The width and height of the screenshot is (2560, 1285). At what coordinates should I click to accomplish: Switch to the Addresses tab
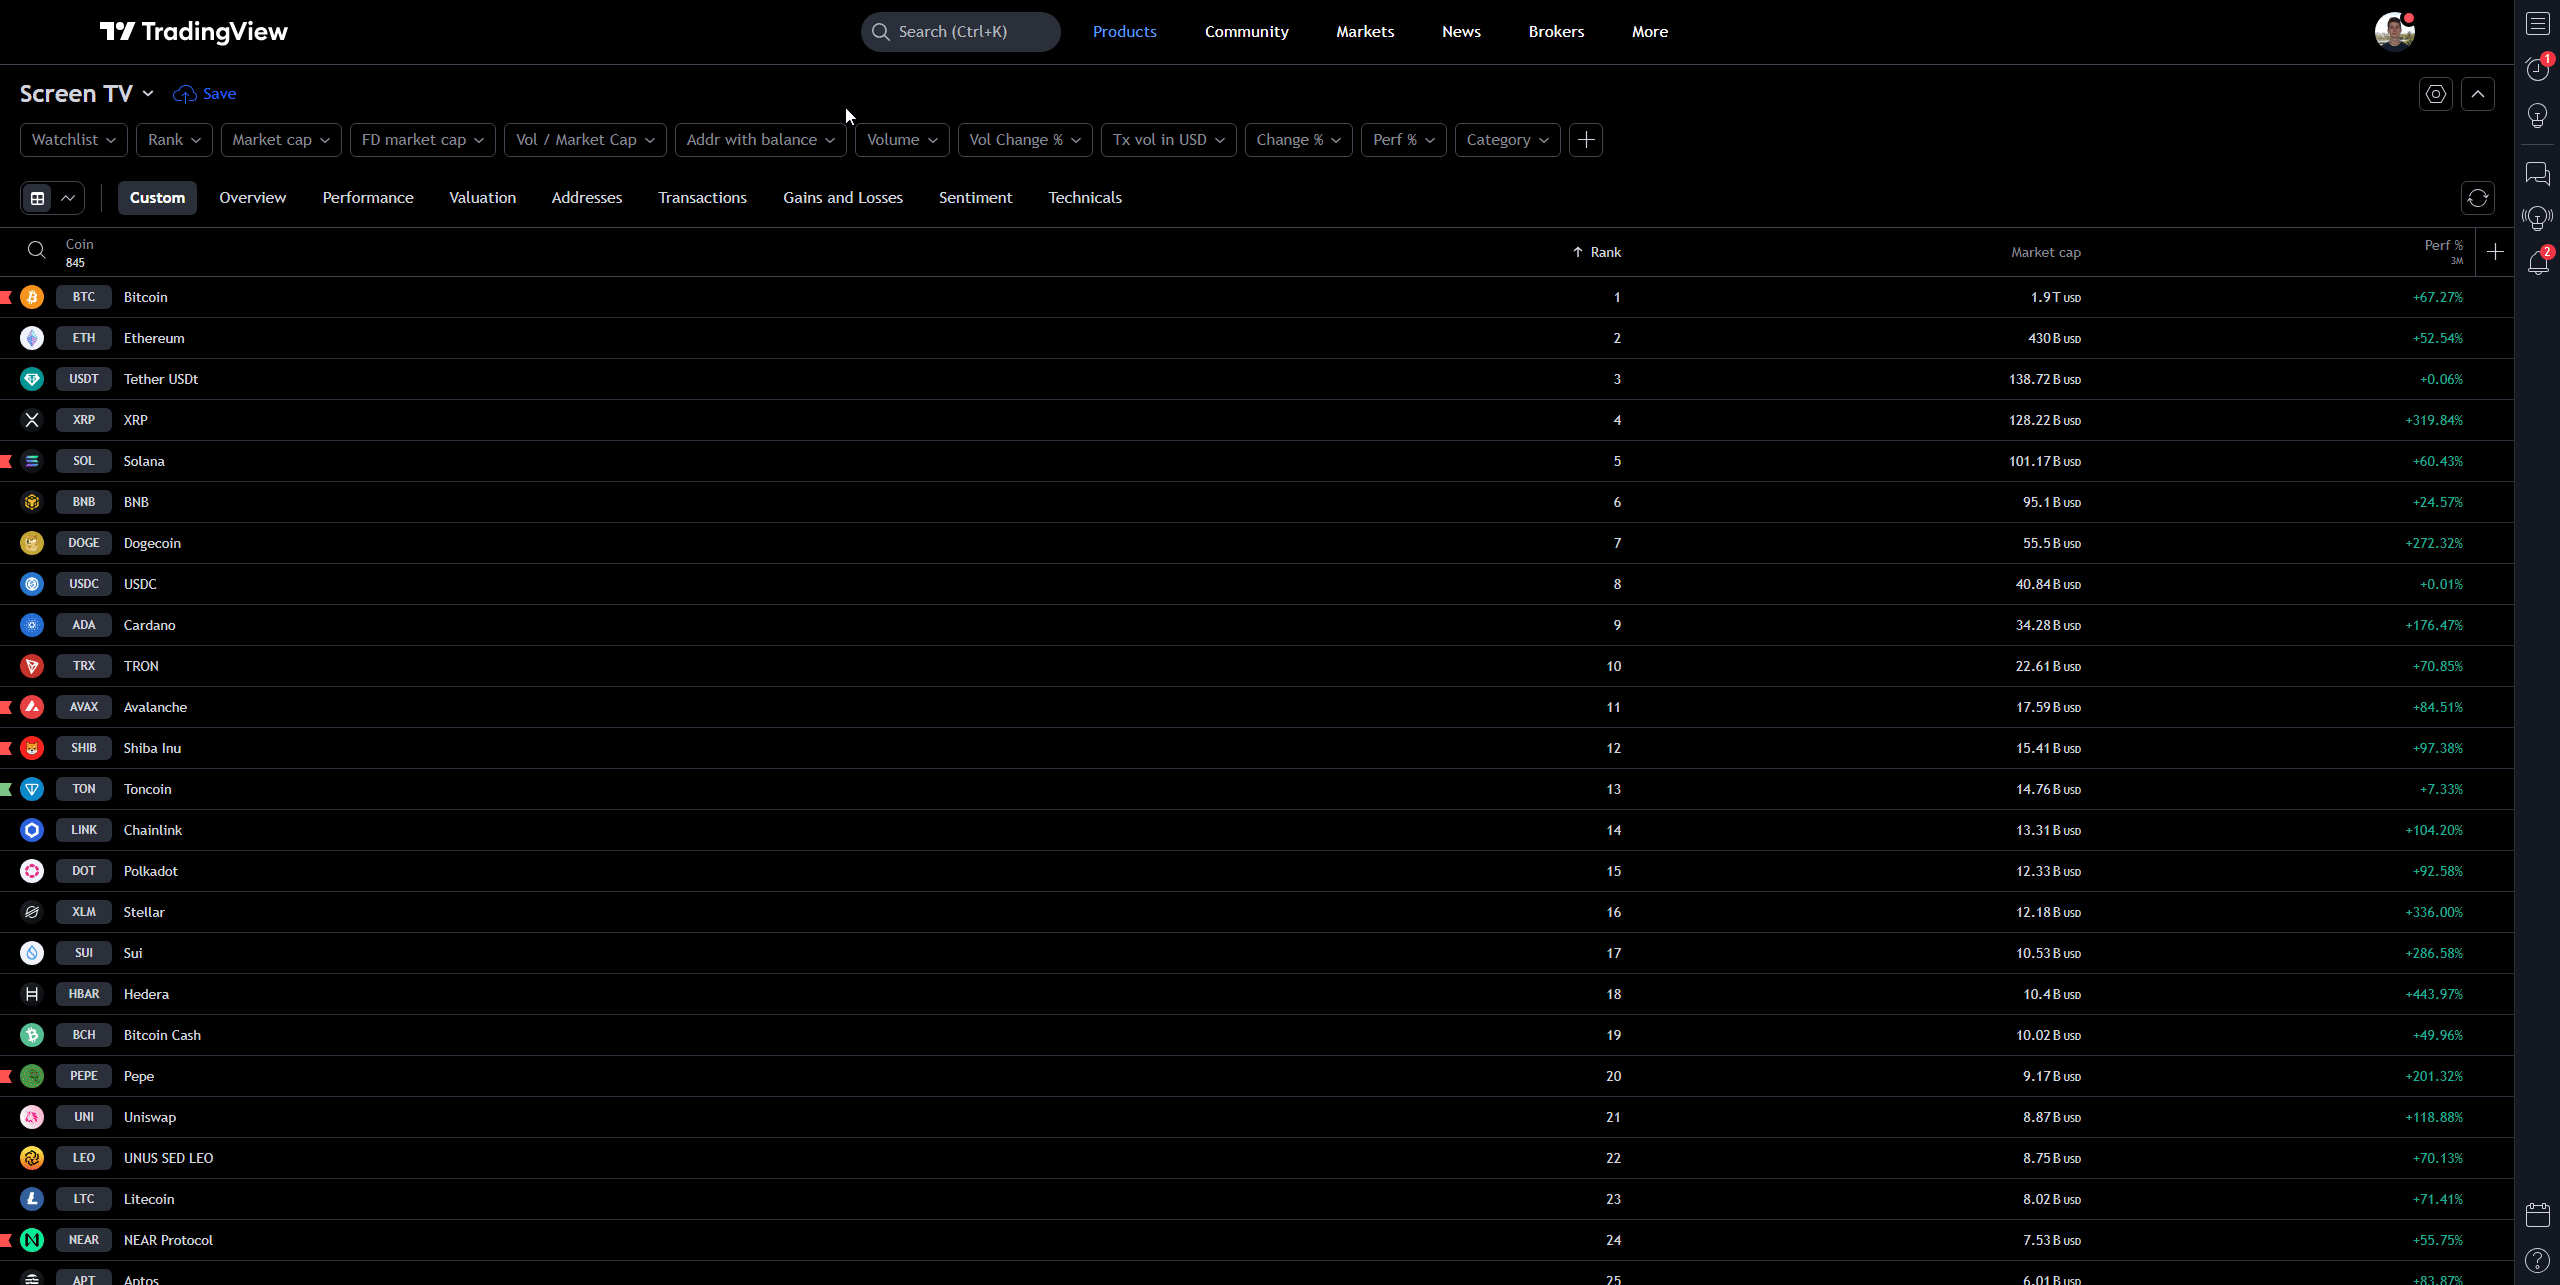coord(587,198)
